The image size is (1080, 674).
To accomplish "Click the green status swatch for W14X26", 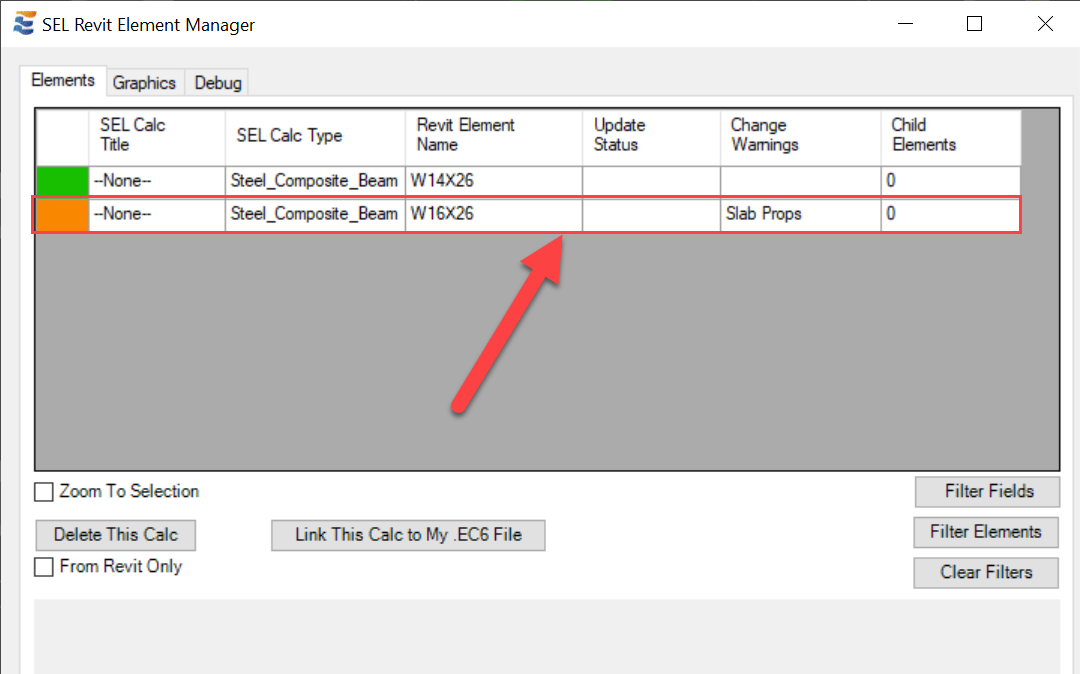I will tap(62, 181).
